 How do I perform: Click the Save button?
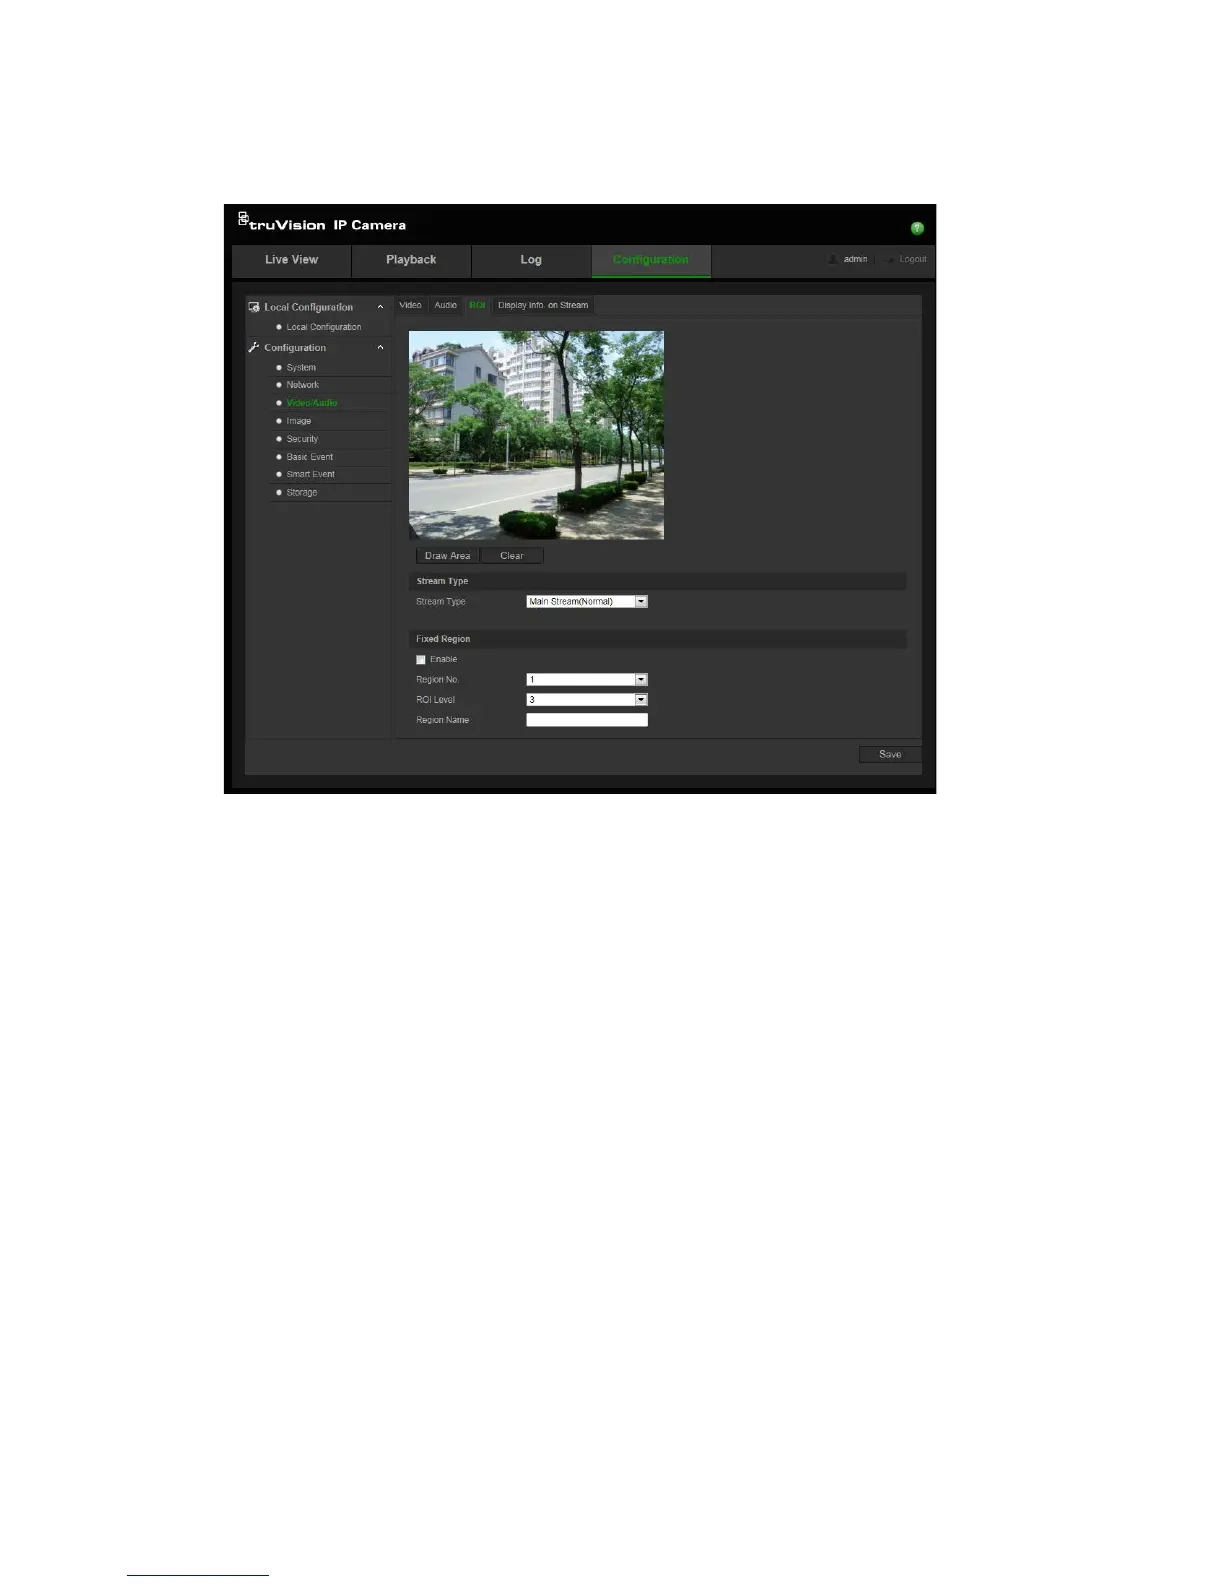click(x=890, y=754)
